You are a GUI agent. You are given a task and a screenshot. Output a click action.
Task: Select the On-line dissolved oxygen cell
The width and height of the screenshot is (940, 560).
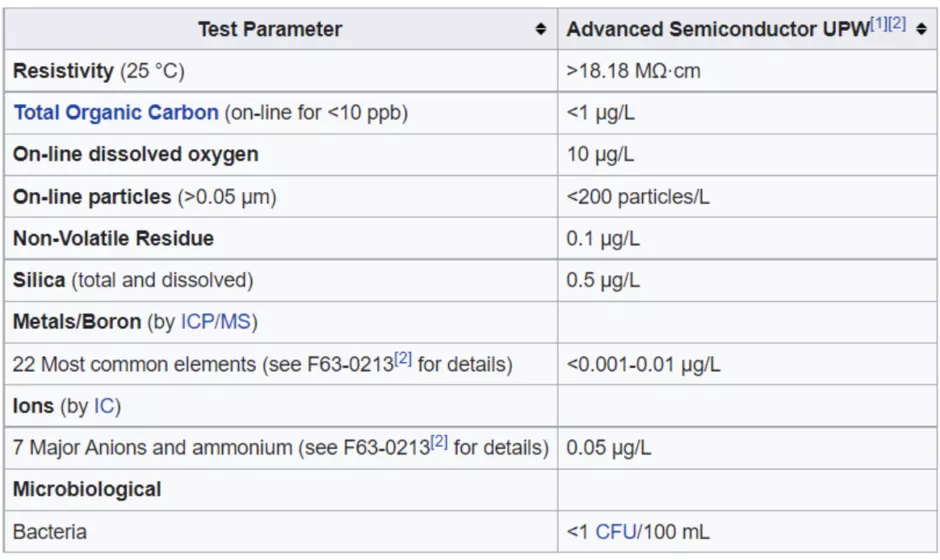136,155
